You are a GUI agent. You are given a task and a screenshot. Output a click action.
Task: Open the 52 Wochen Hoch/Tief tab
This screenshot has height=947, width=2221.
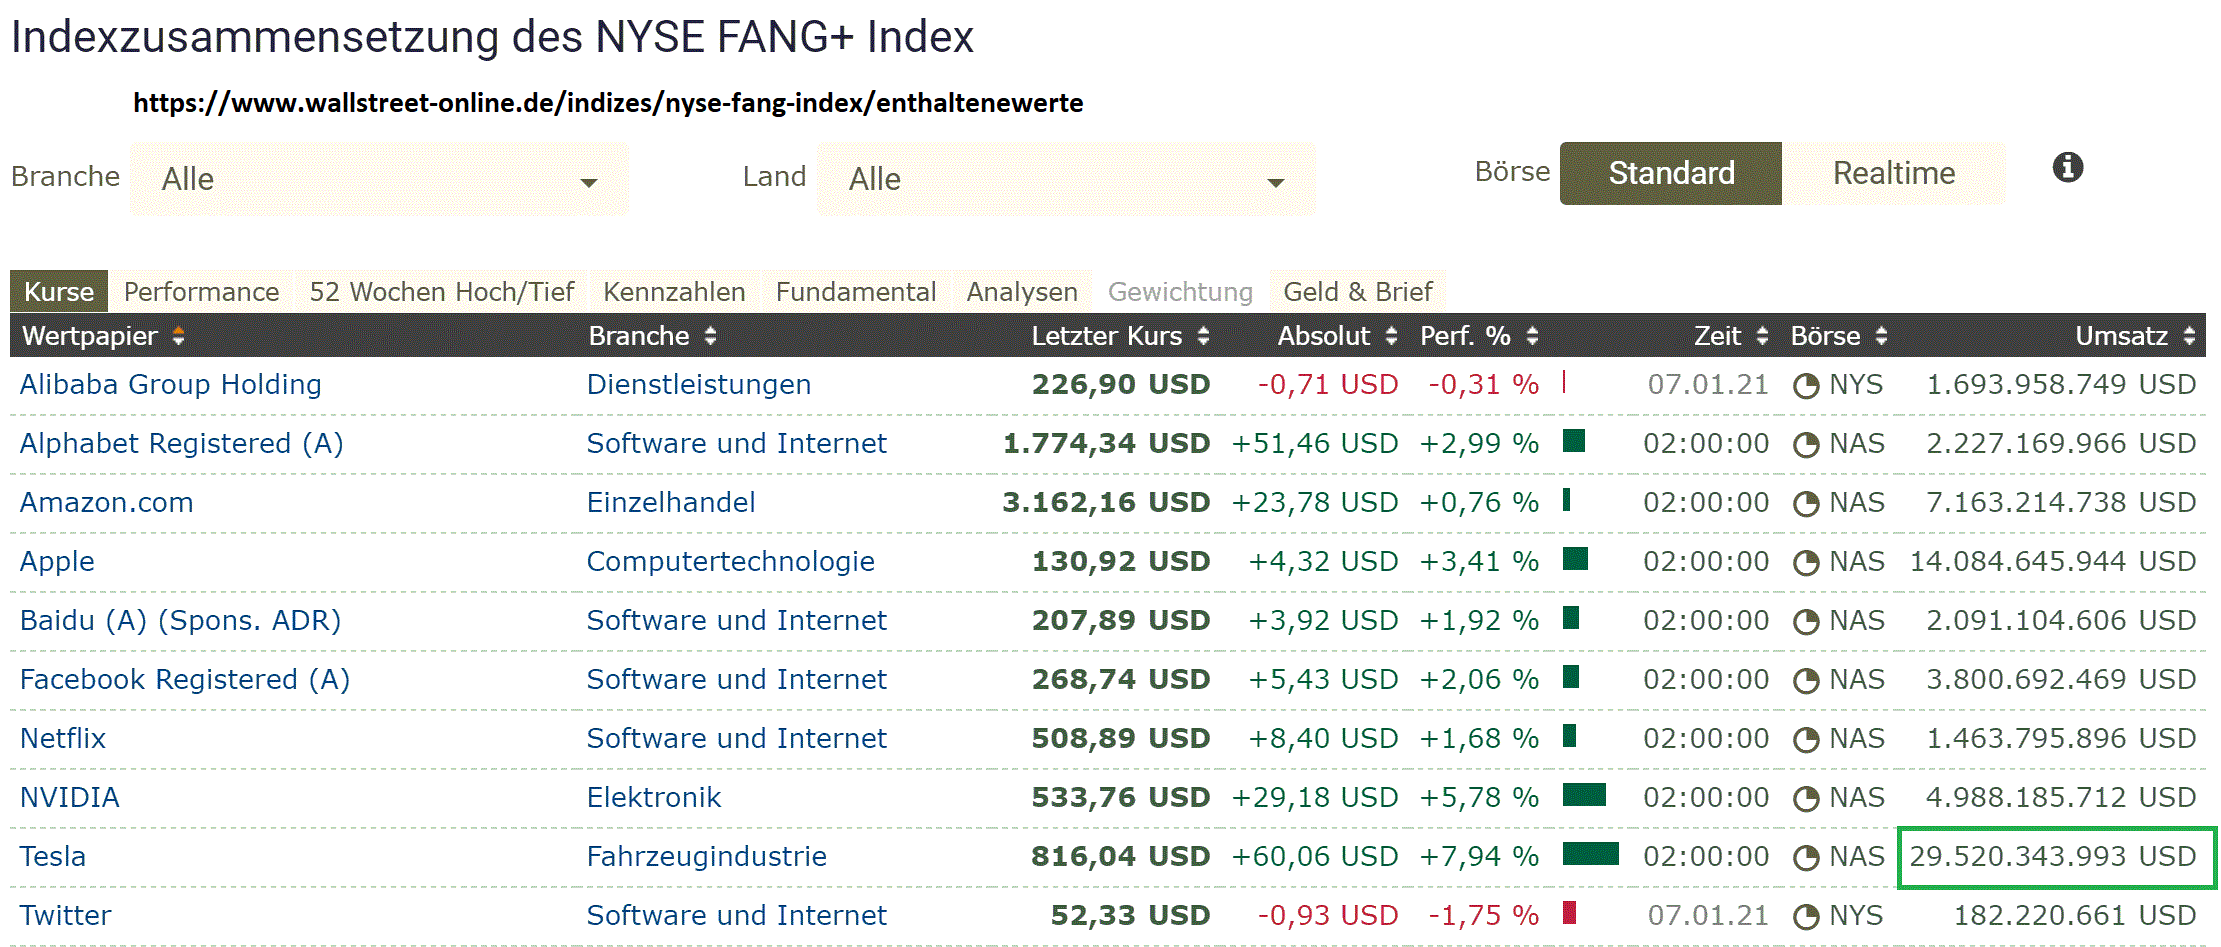point(442,291)
